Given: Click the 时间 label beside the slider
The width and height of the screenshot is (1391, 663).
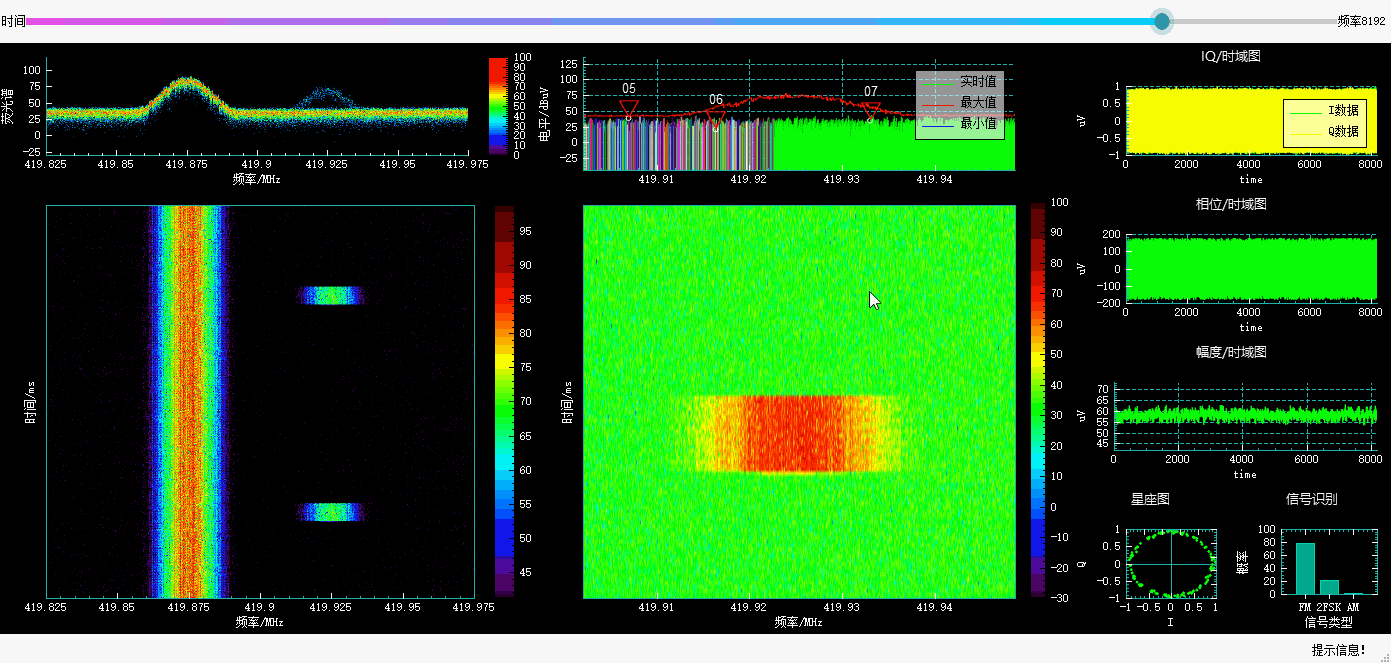Looking at the screenshot, I should 13,21.
